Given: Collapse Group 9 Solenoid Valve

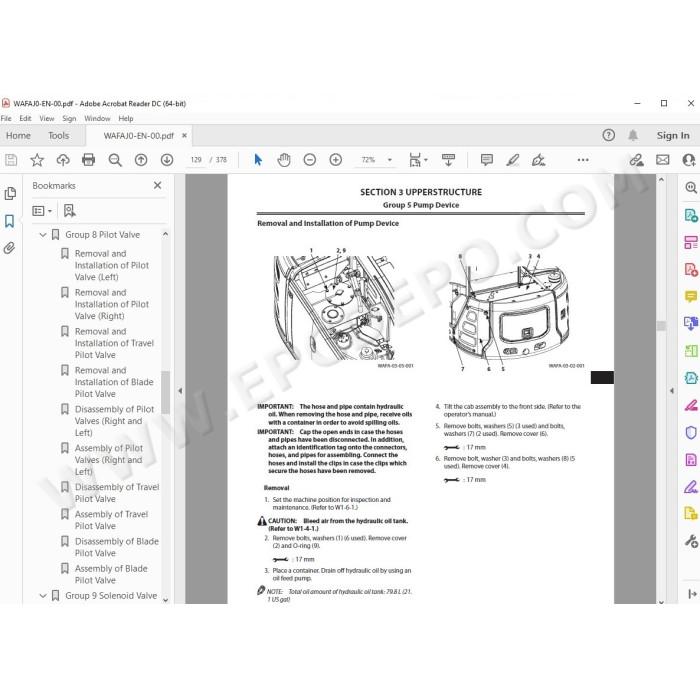Looking at the screenshot, I should pyautogui.click(x=43, y=596).
